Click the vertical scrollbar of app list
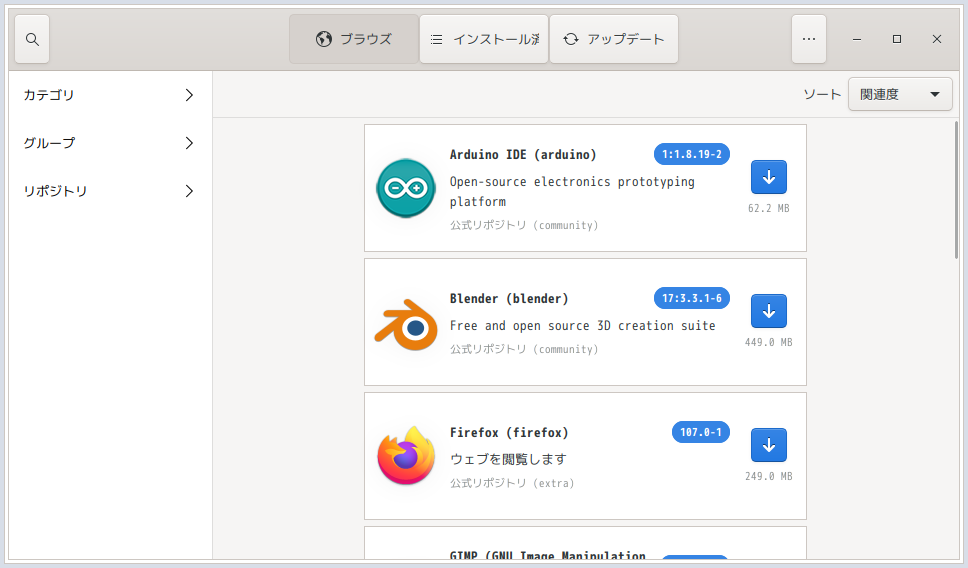Screen dimensions: 968x568 [956, 190]
